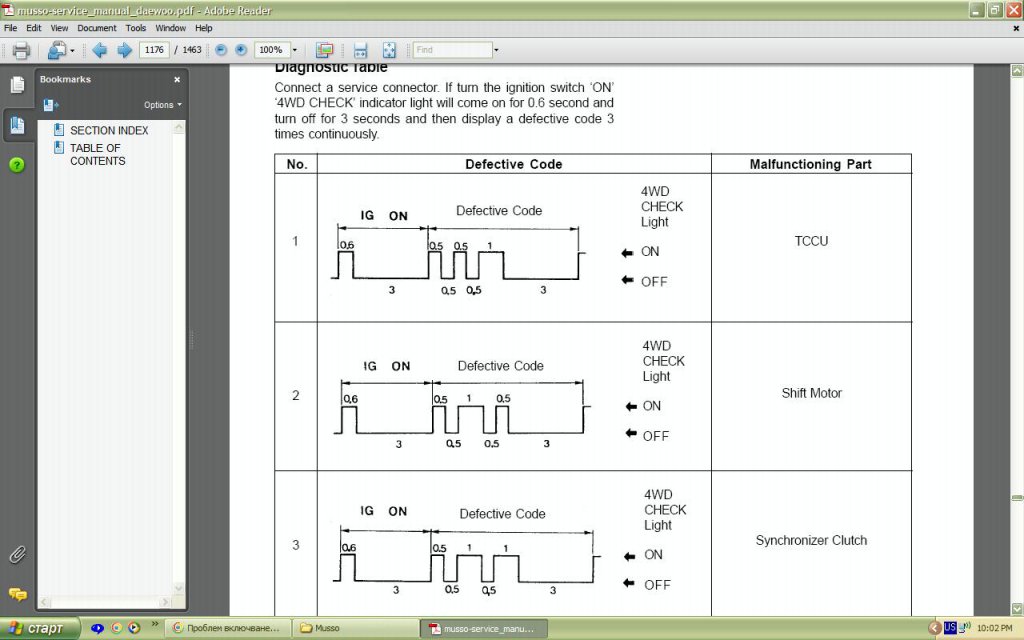This screenshot has width=1024, height=640.
Task: Go to next page with right arrow
Action: tap(124, 50)
